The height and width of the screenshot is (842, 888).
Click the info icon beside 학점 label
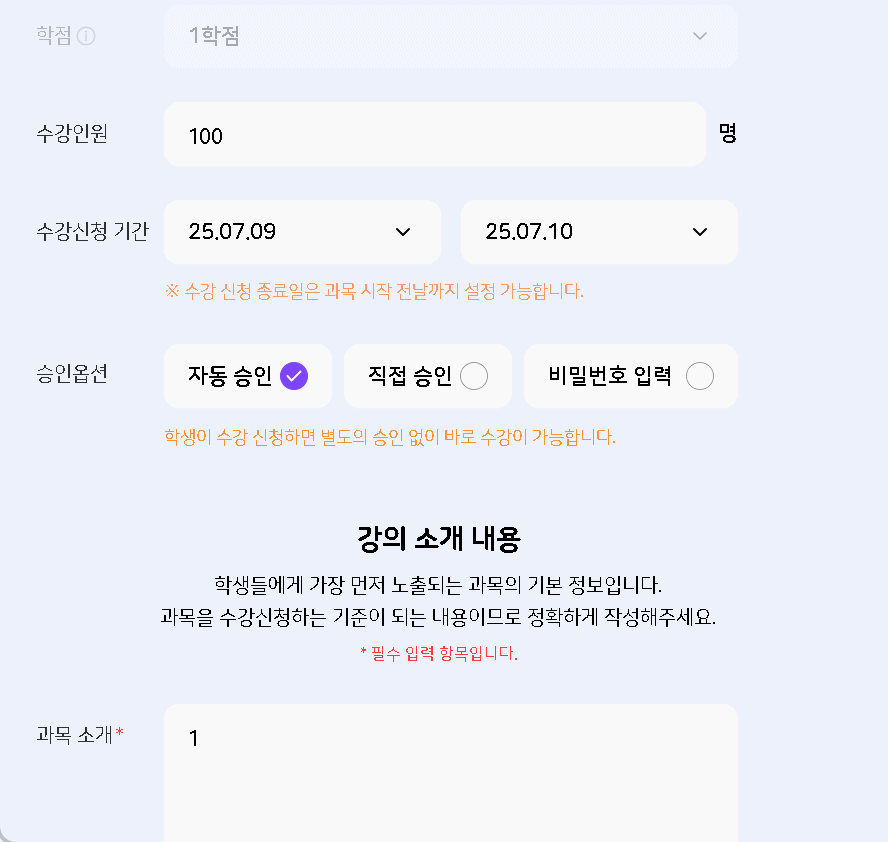coord(86,36)
